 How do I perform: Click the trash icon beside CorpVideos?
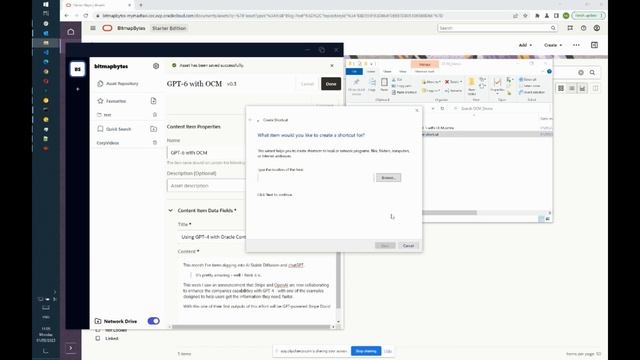point(155,143)
